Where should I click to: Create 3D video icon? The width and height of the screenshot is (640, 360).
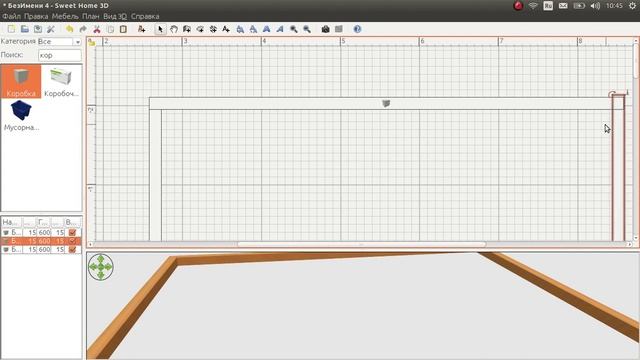tap(338, 29)
